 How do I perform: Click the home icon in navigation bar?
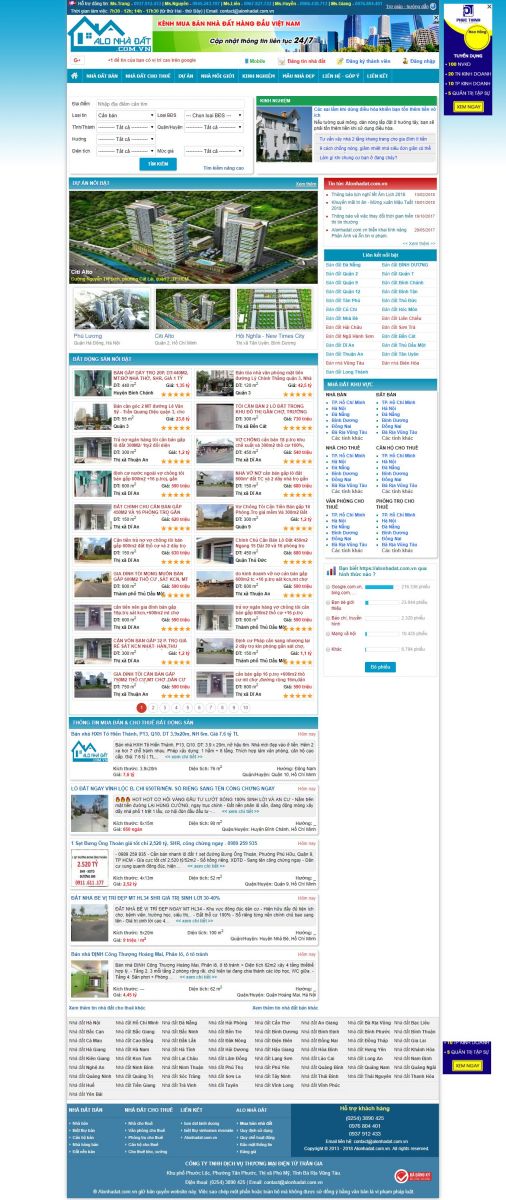(x=76, y=75)
